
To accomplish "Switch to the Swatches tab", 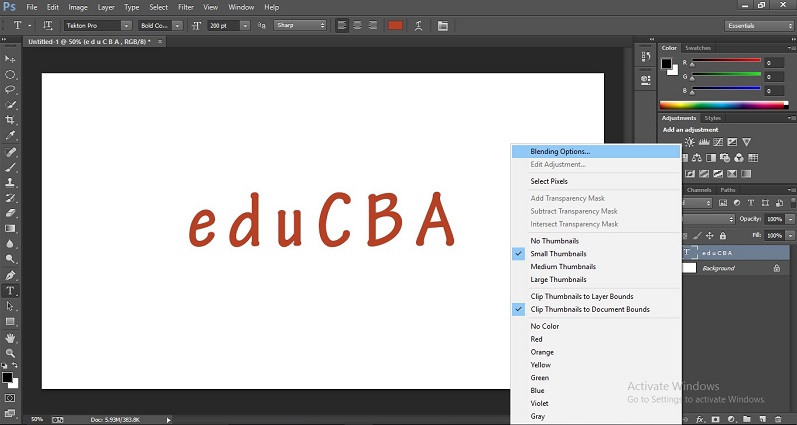I will [698, 48].
